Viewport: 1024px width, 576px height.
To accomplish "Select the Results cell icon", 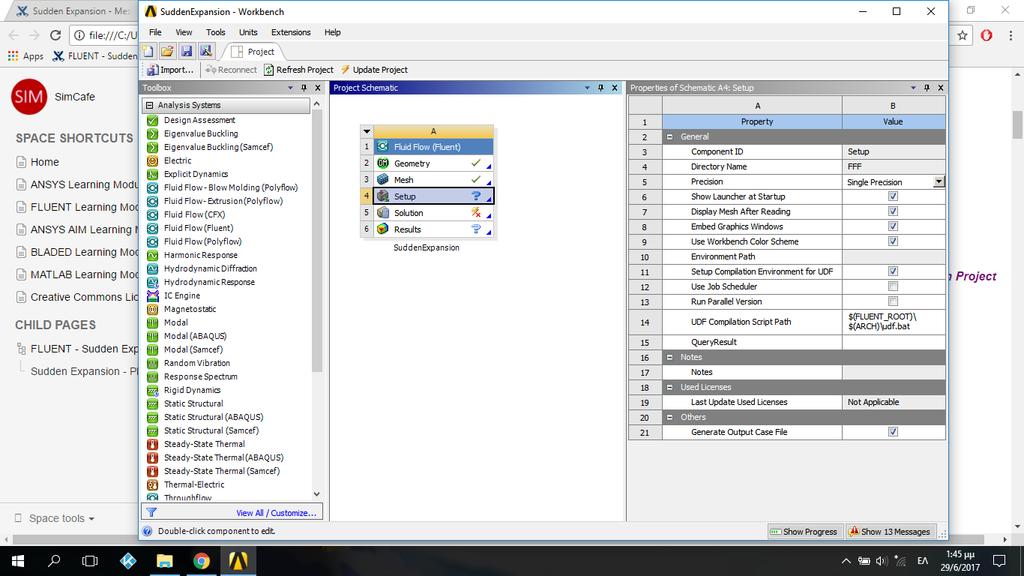I will (x=383, y=229).
